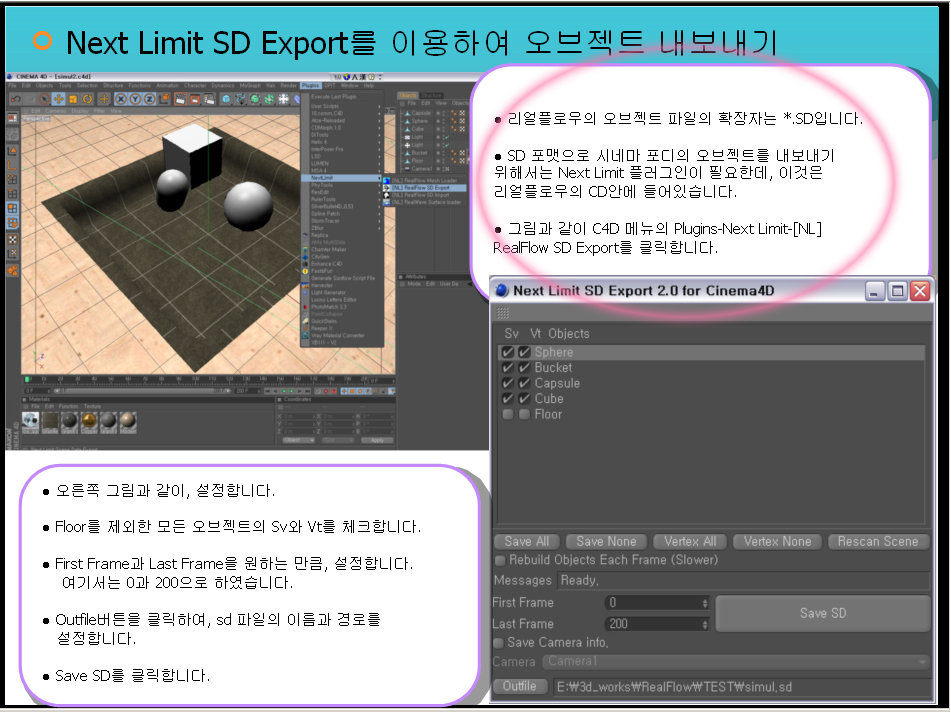
Task: Open the Object dropdown in Coordinates panel
Action: click(x=298, y=440)
